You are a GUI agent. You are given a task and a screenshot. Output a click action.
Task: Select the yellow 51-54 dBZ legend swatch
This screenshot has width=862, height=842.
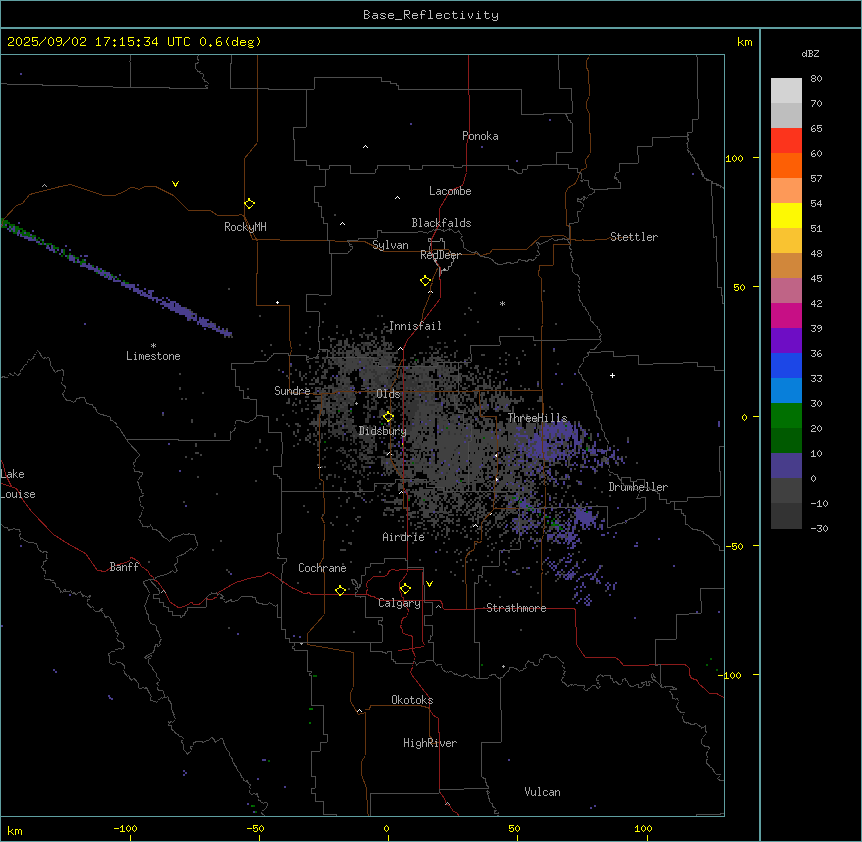(x=786, y=215)
